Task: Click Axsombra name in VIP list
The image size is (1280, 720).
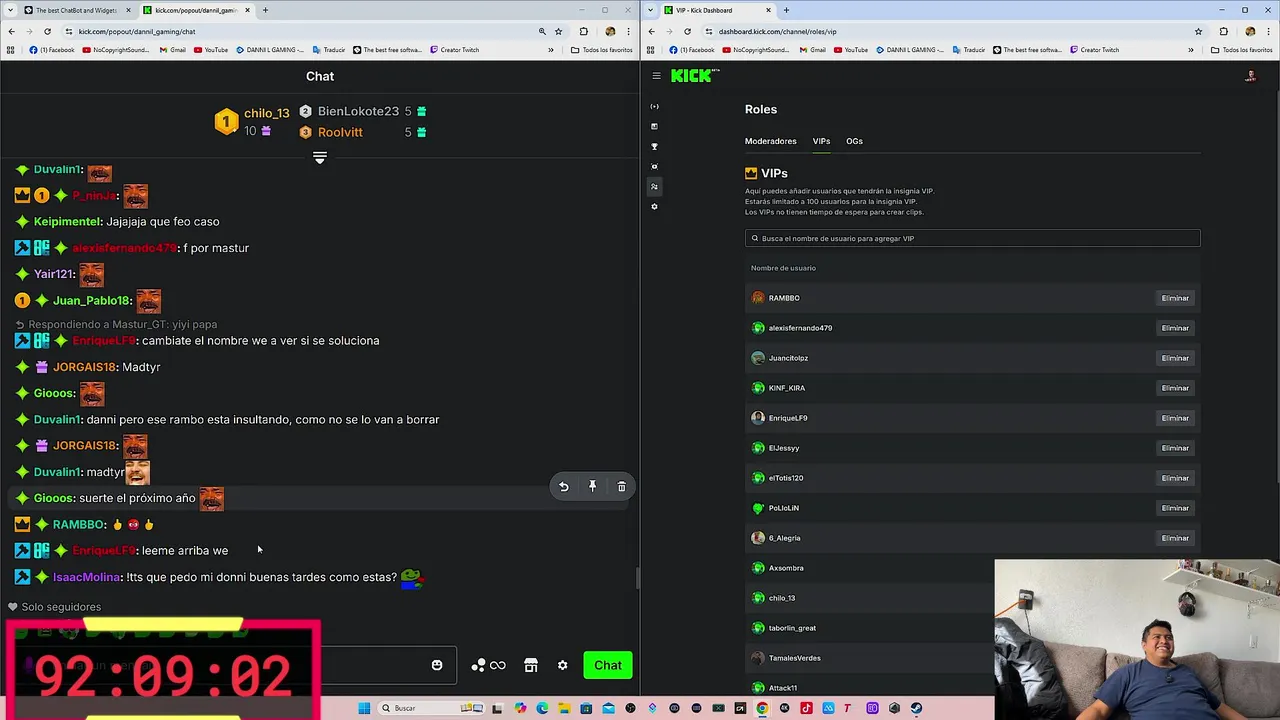Action: 786,568
